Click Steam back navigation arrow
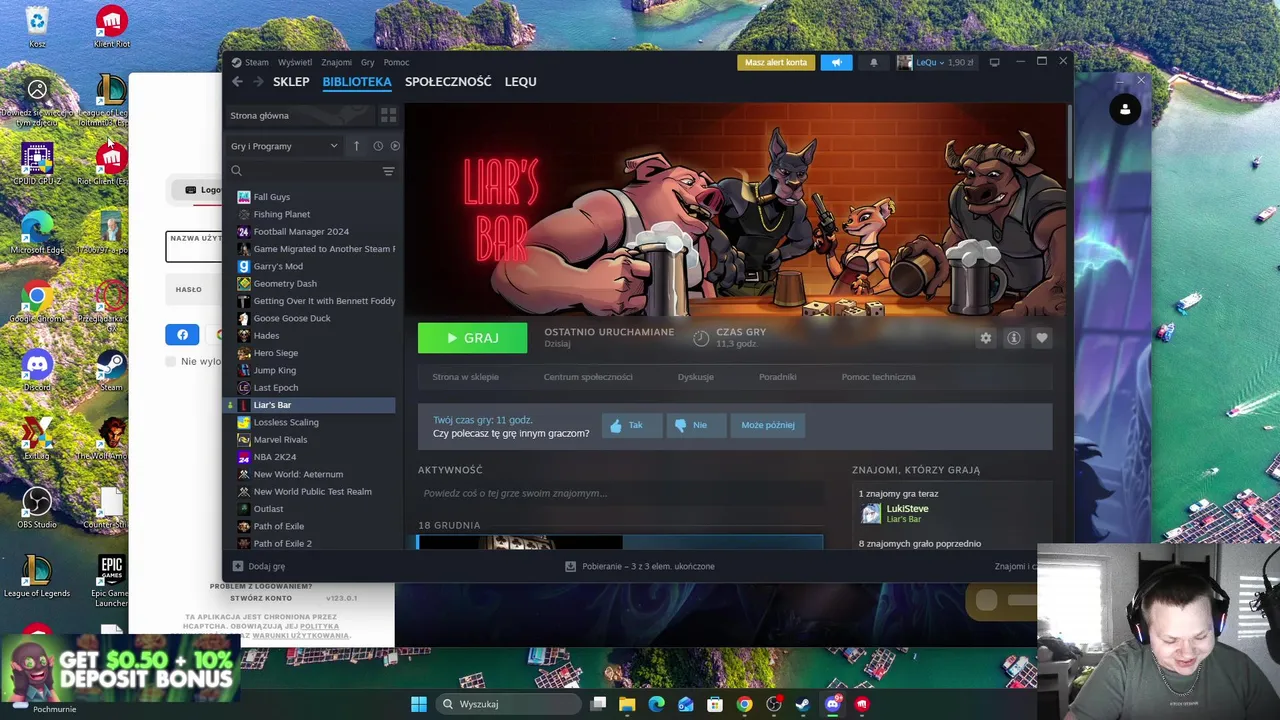Viewport: 1280px width, 720px height. [237, 82]
